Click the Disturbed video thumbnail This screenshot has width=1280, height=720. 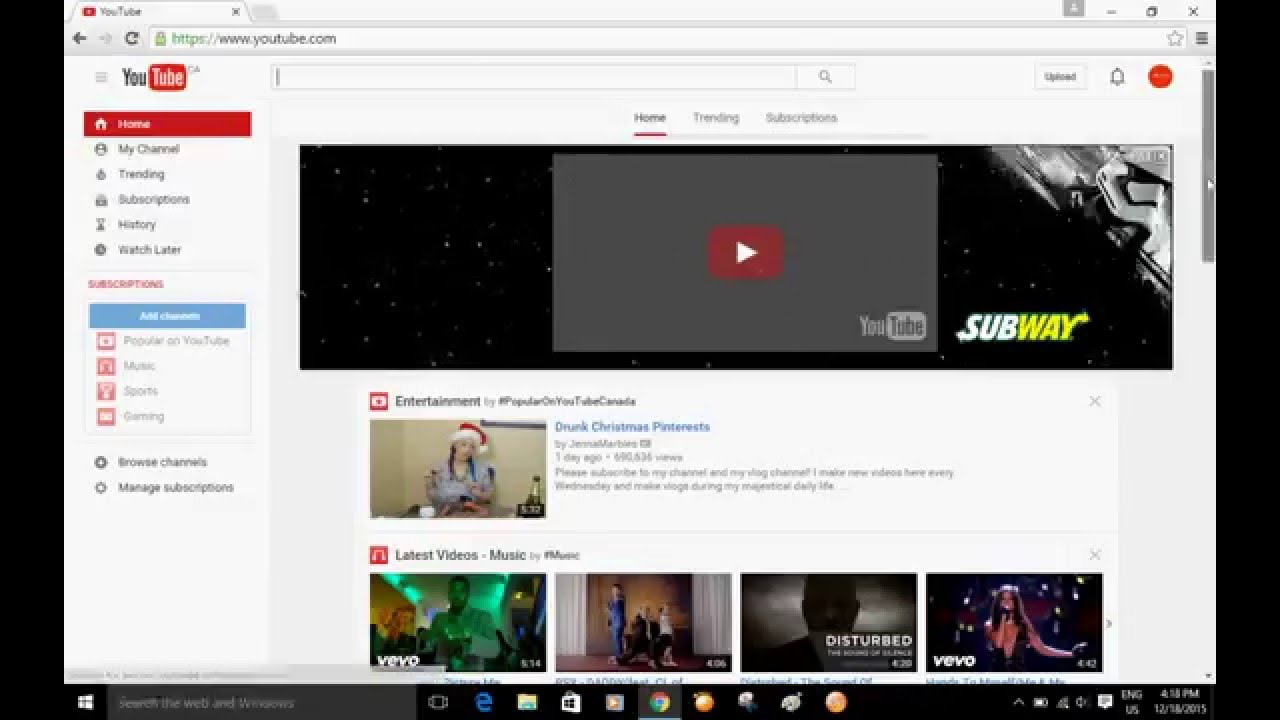828,622
